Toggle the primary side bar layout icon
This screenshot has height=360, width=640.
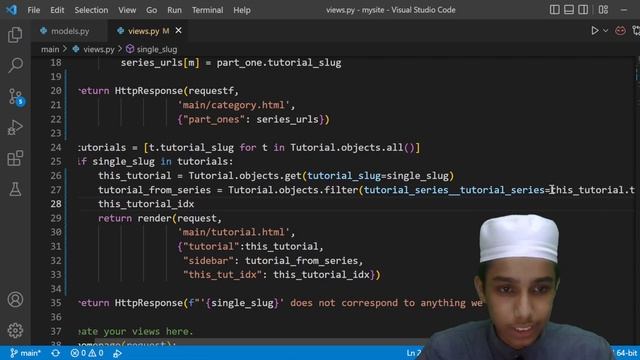pyautogui.click(x=554, y=9)
